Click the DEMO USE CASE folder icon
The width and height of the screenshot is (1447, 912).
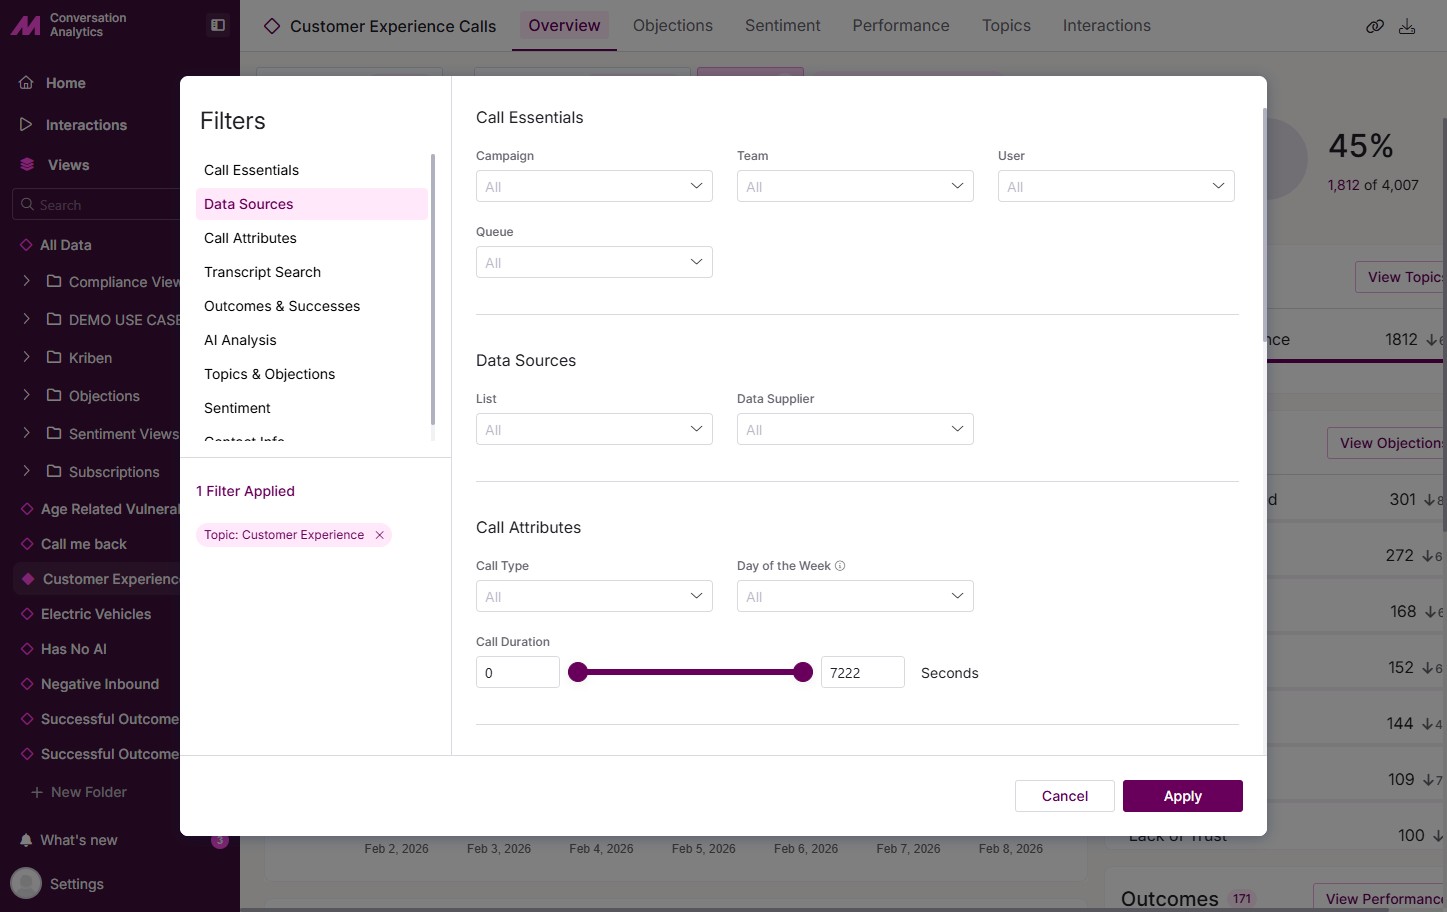coord(54,319)
